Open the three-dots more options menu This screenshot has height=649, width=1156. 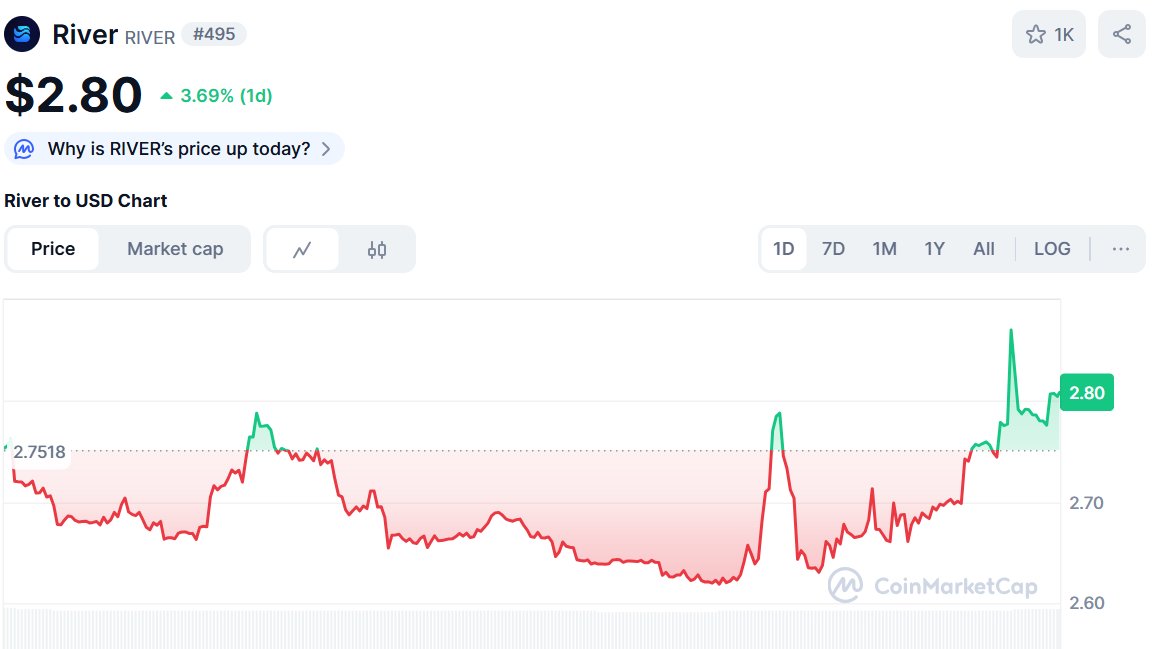click(x=1121, y=249)
